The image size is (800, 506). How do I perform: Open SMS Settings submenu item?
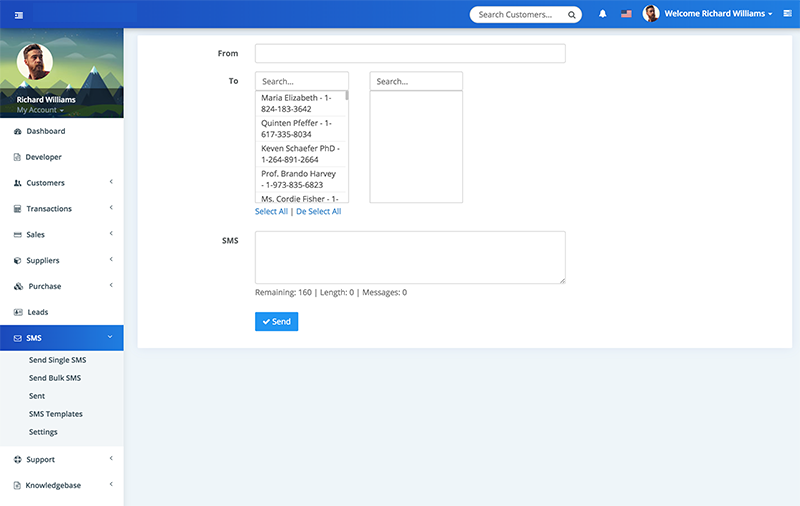pyautogui.click(x=43, y=432)
